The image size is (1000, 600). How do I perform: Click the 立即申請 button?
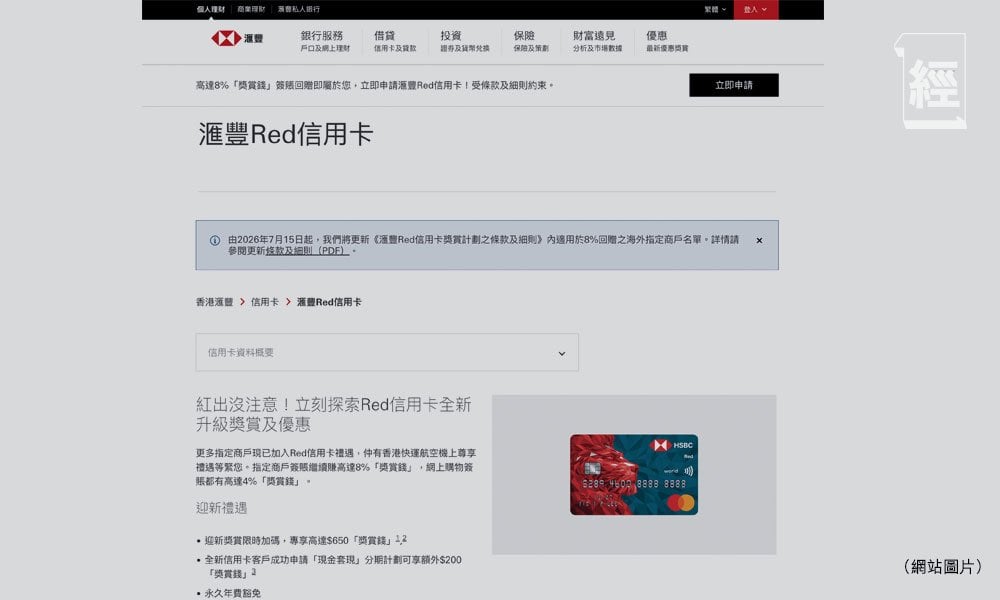[734, 85]
